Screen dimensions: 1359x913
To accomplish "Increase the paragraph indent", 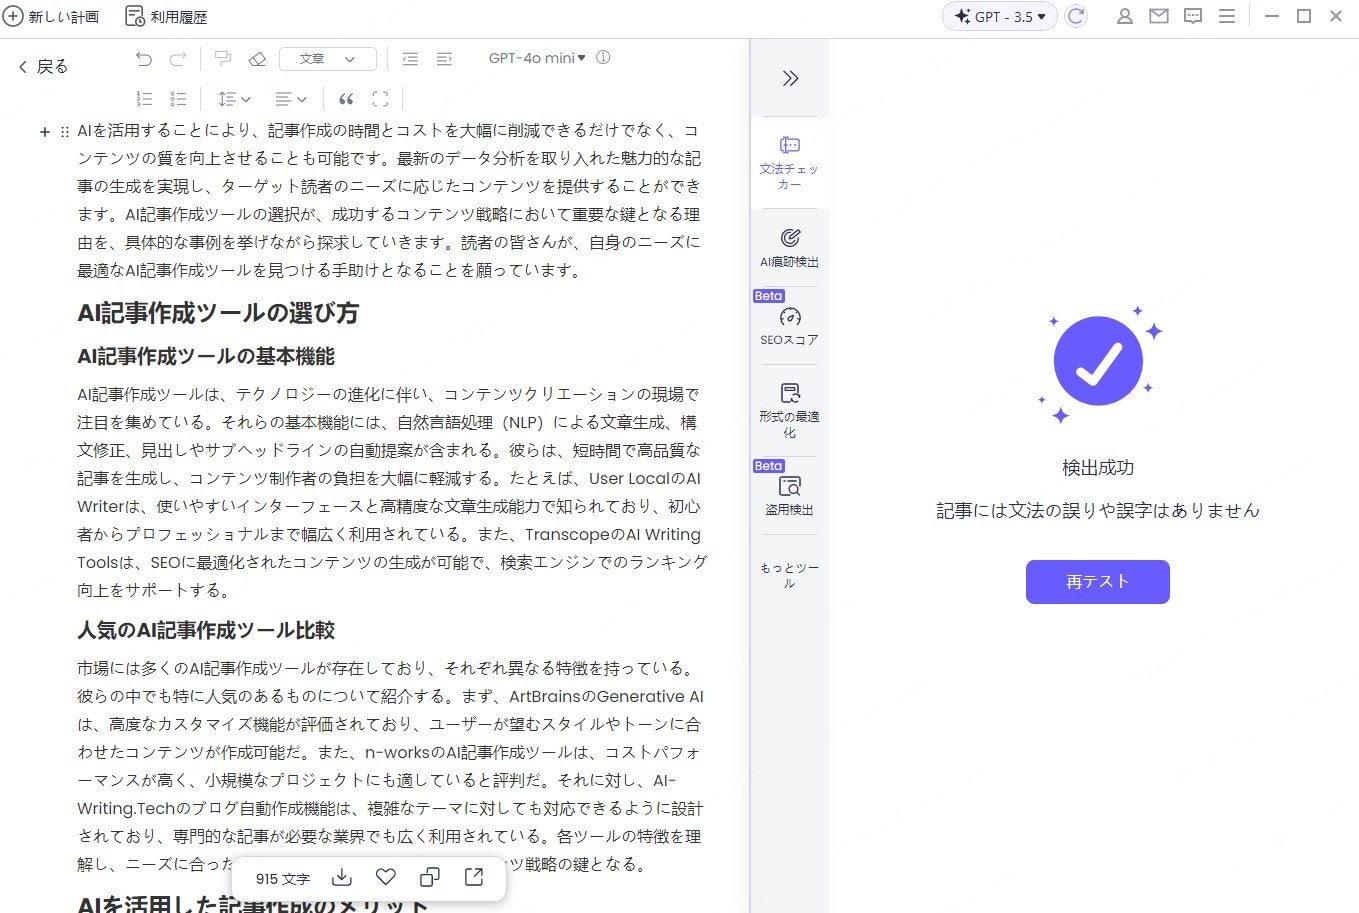I will [x=444, y=59].
